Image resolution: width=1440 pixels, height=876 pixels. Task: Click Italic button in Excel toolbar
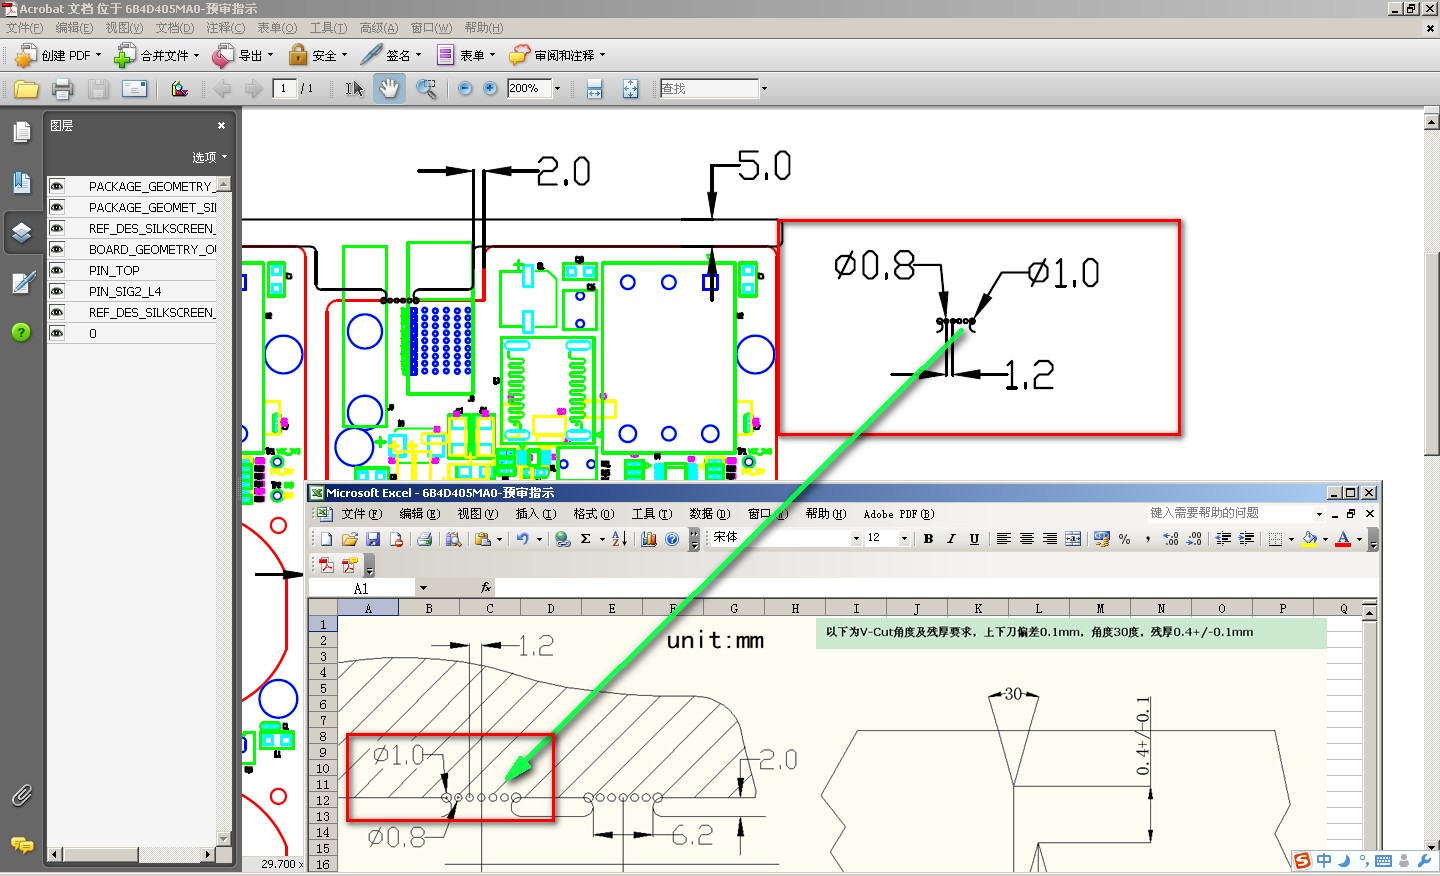(x=951, y=539)
